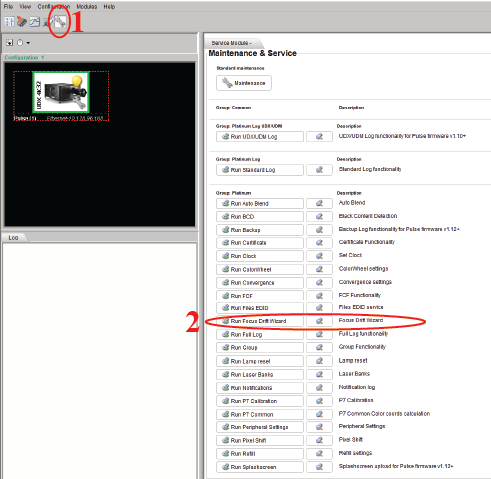491x479 pixels.
Task: Click Run Auto Blend button
Action: [260, 203]
